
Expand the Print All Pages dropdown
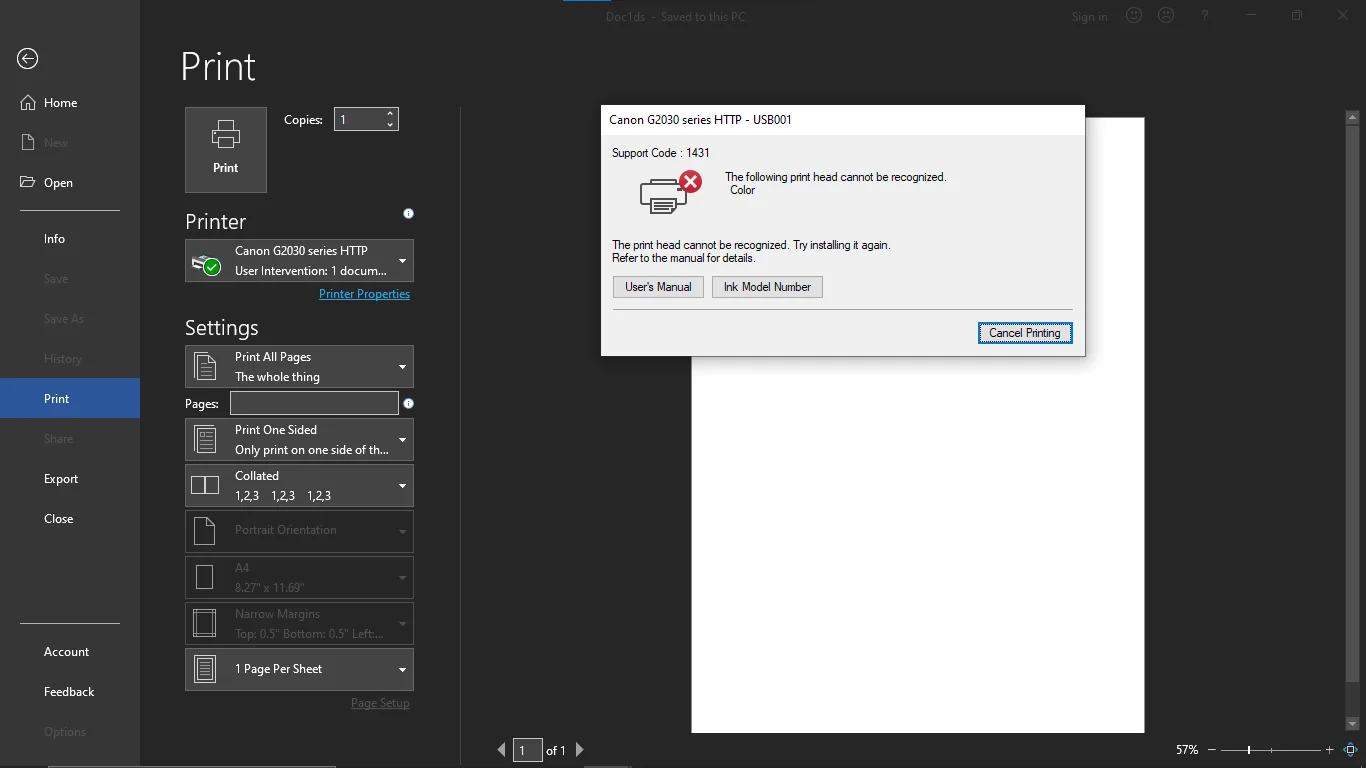click(299, 367)
